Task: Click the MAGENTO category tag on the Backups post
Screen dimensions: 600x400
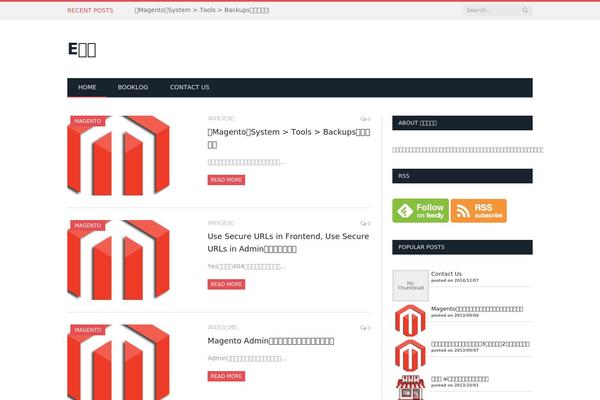Action: pos(88,121)
